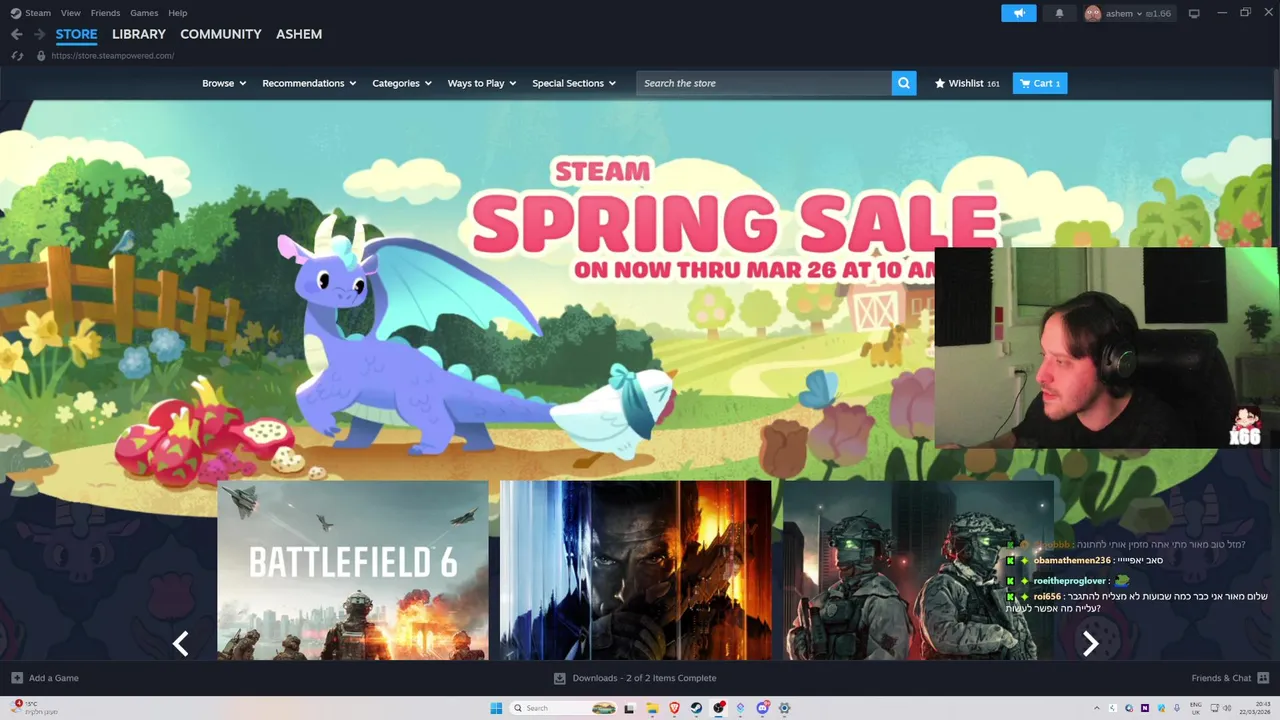Click the forward navigation arrow in Steam
Screen dimensions: 1280x720
(x=39, y=34)
